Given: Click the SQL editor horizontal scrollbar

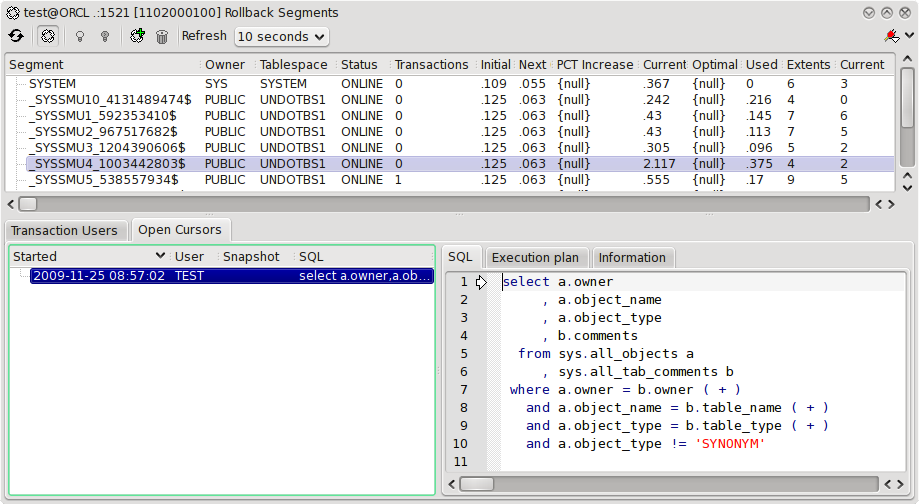Looking at the screenshot, I should (x=668, y=484).
